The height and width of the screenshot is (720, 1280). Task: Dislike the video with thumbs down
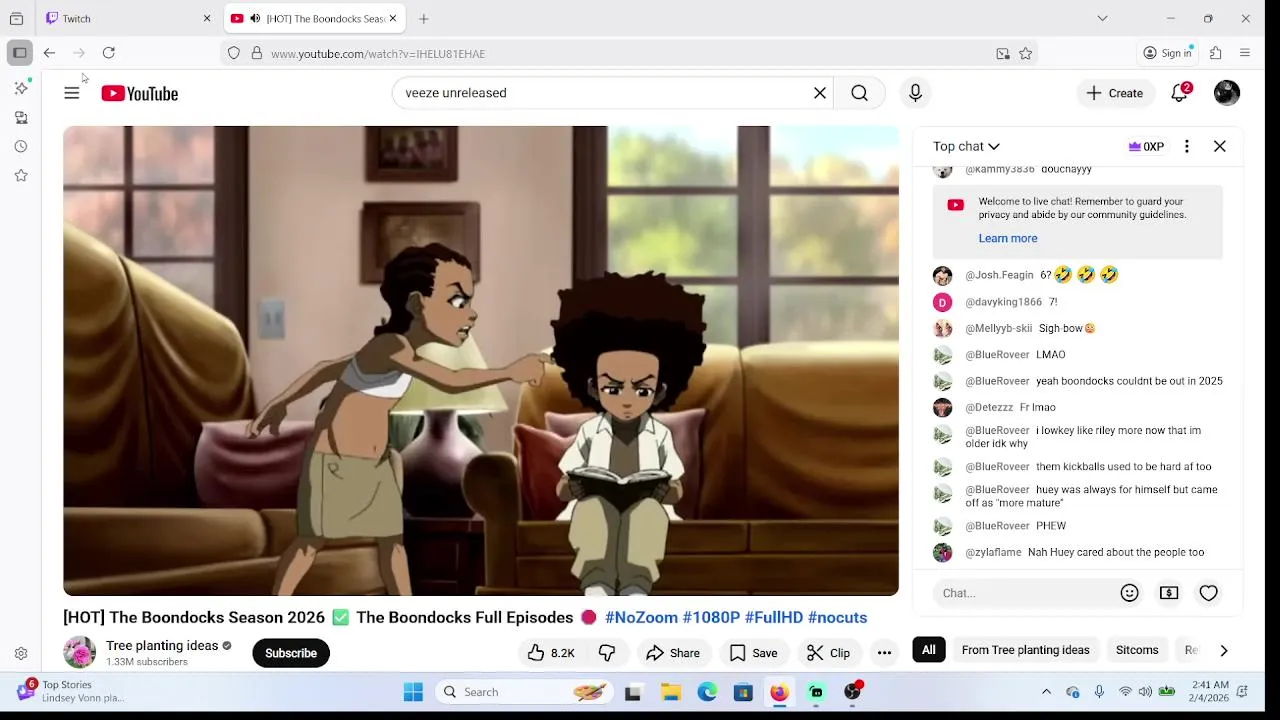point(607,653)
